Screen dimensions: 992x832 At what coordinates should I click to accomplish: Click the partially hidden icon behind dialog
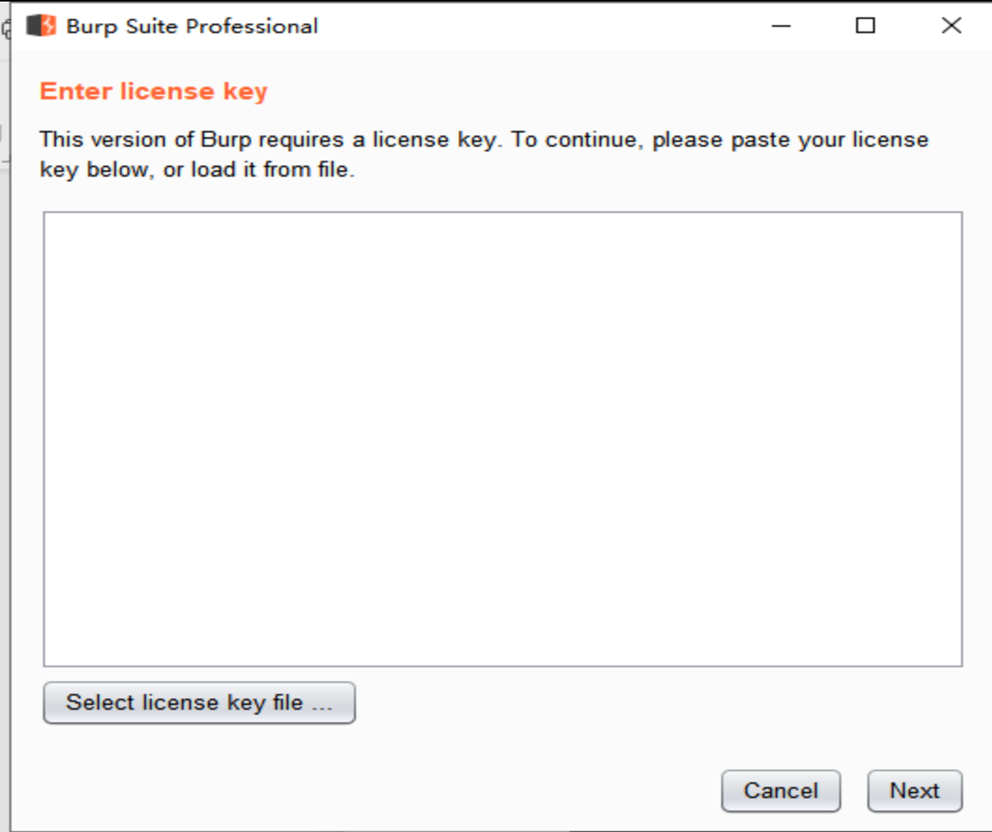point(6,28)
